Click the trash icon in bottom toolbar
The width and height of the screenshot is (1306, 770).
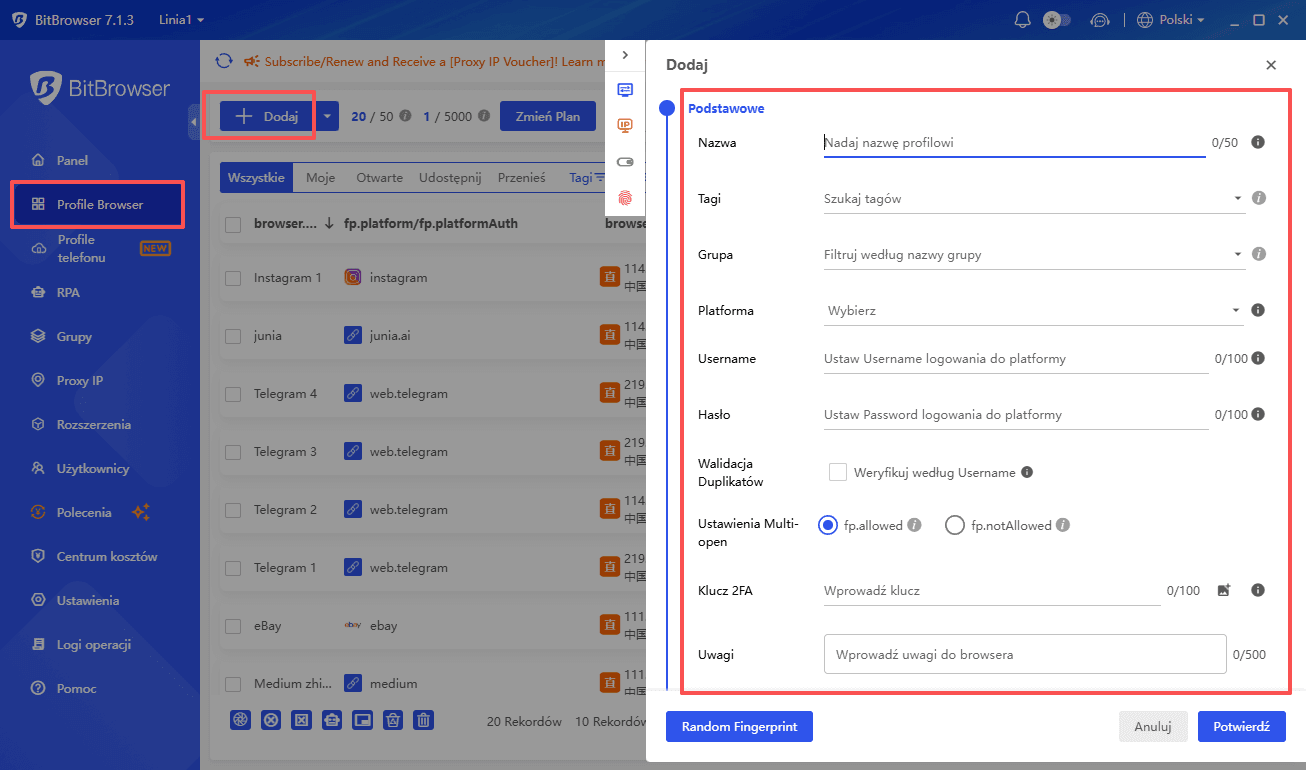[424, 720]
